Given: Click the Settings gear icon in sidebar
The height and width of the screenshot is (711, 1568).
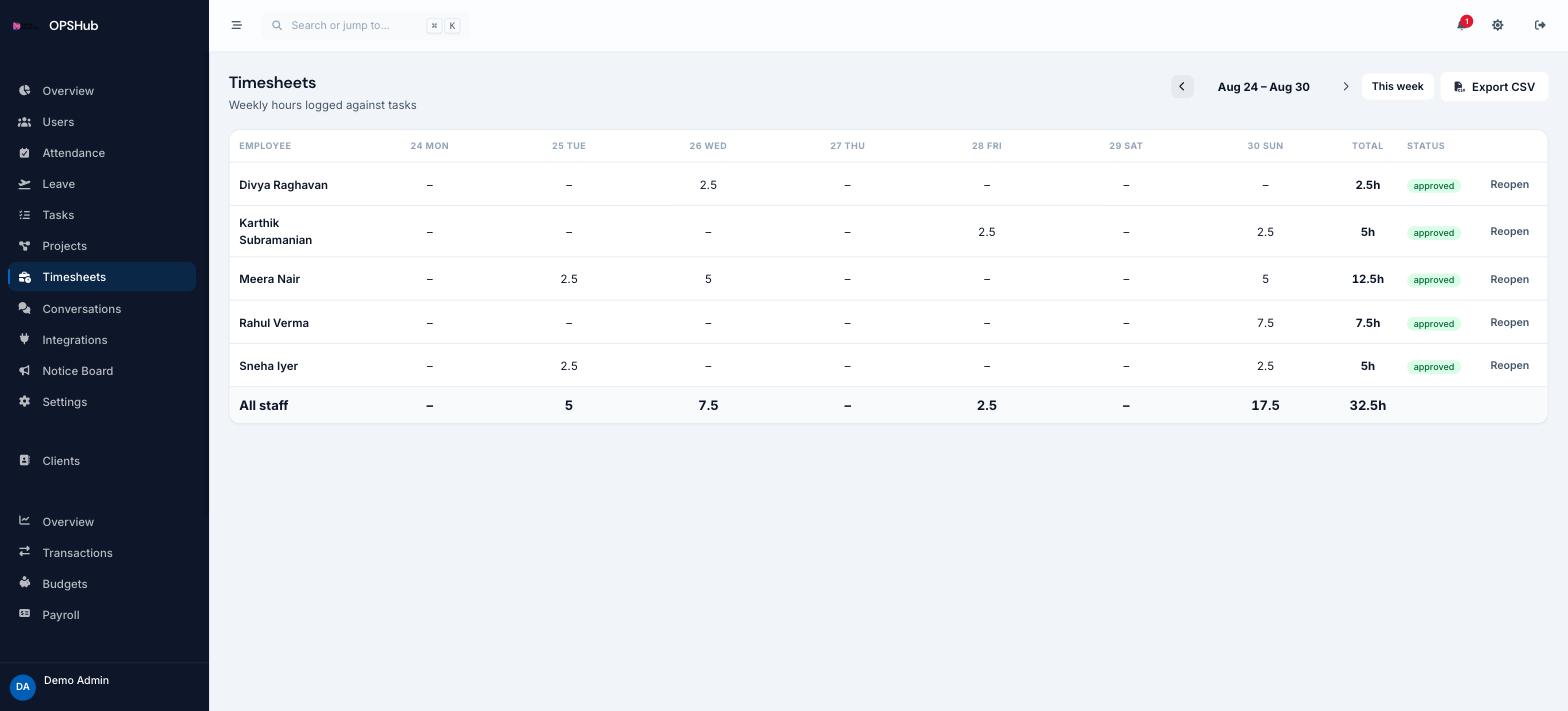Looking at the screenshot, I should [24, 401].
